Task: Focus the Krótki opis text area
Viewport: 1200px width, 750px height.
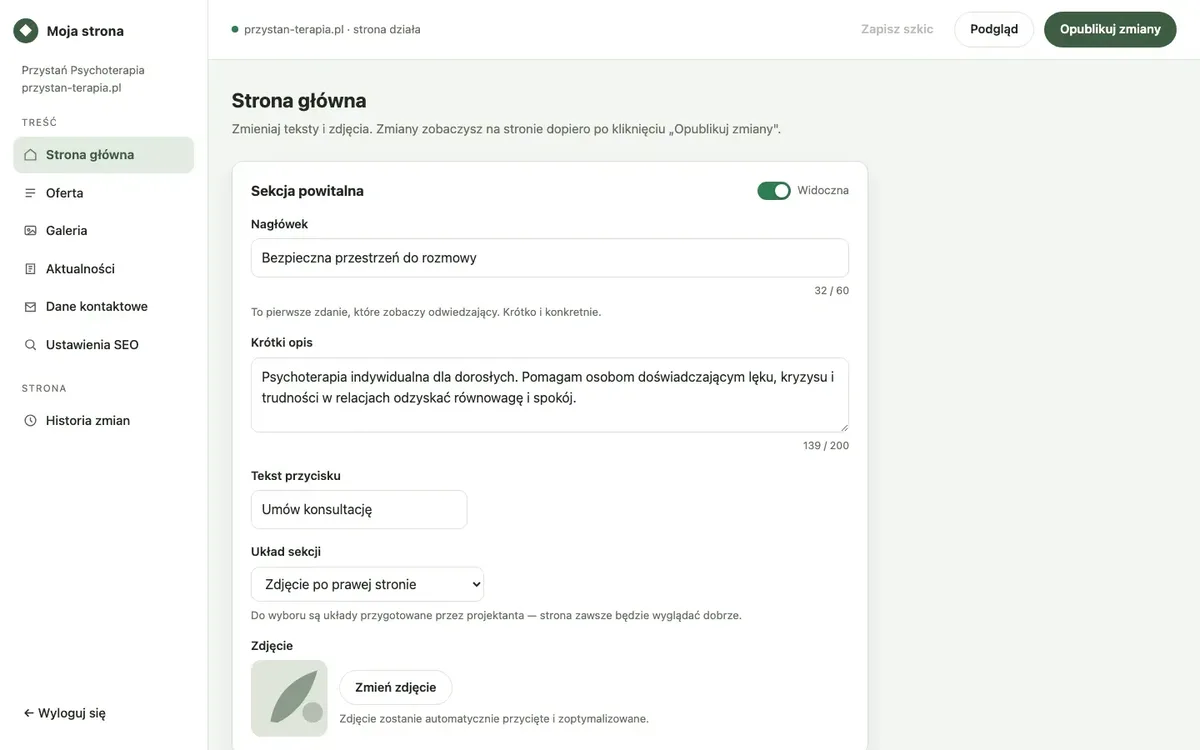Action: [x=550, y=395]
